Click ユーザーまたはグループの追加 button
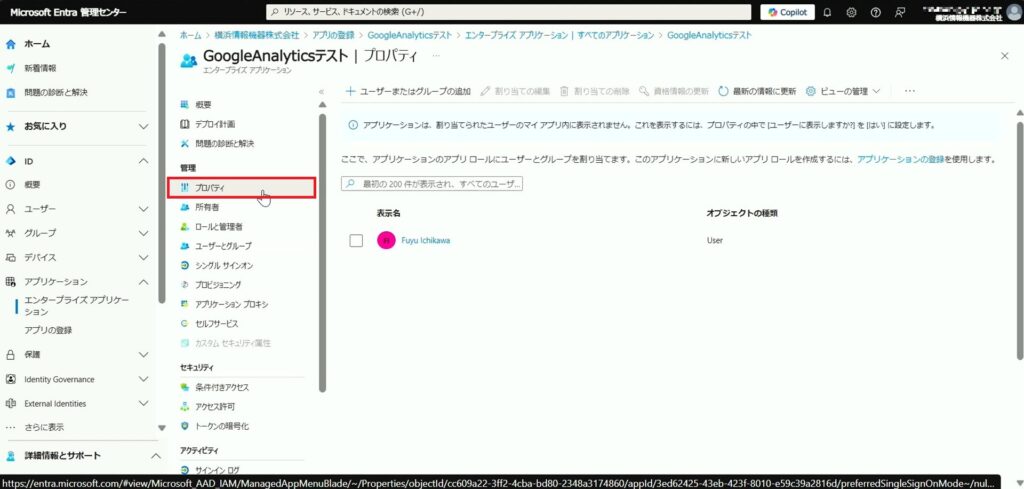 tap(408, 91)
